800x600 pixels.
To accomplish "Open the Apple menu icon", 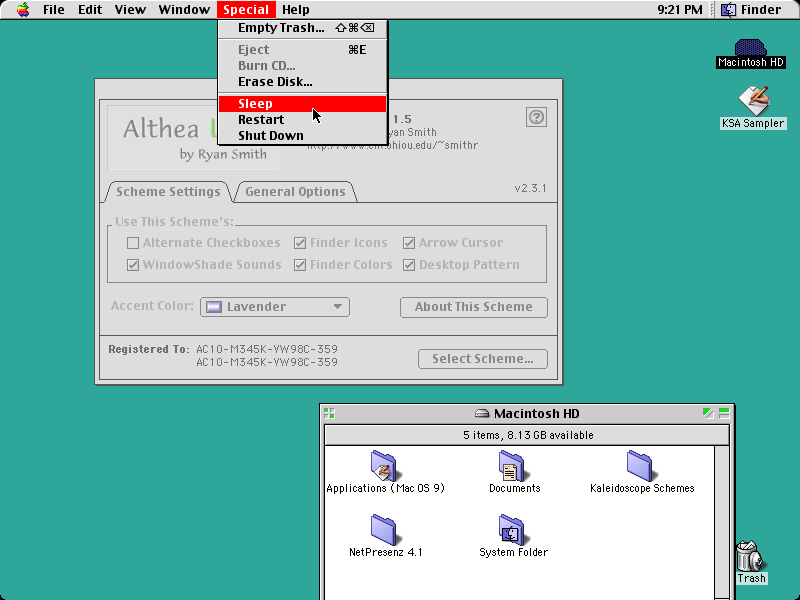I will [x=23, y=10].
